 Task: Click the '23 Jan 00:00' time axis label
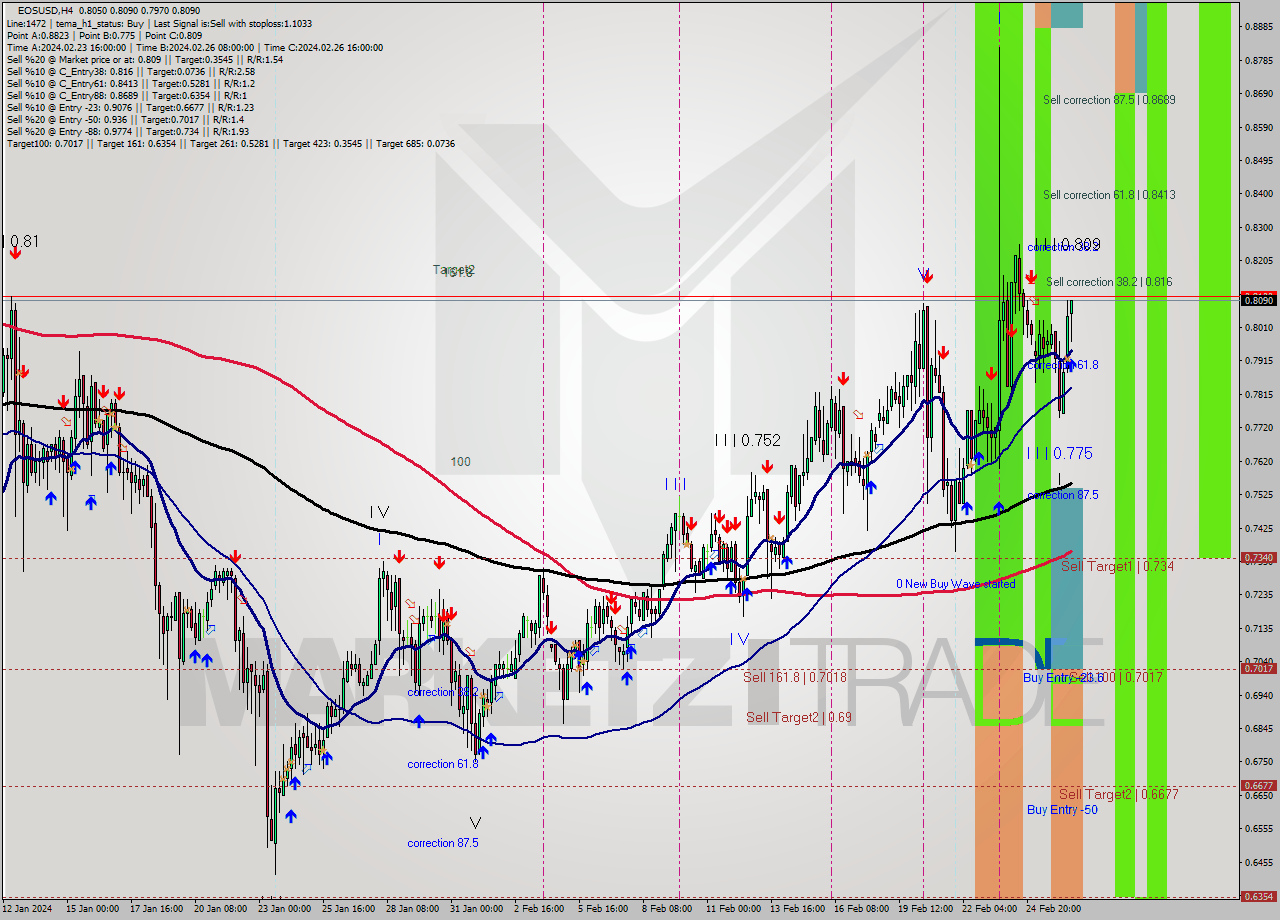284,910
